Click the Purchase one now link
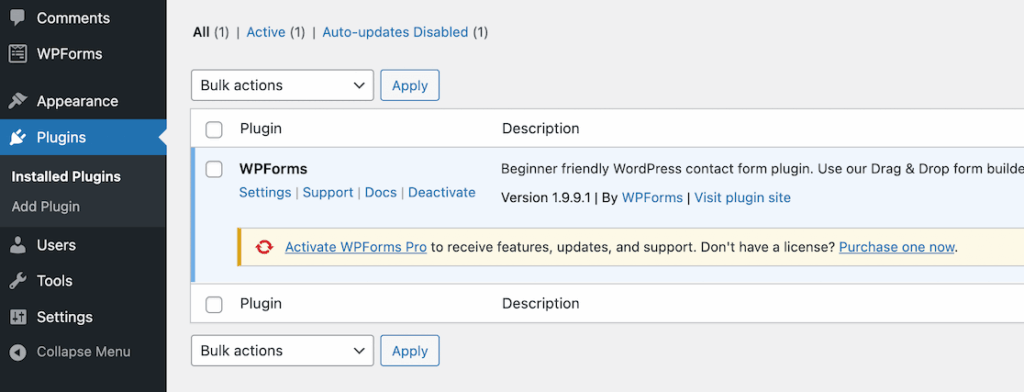Image resolution: width=1024 pixels, height=392 pixels. tap(897, 247)
